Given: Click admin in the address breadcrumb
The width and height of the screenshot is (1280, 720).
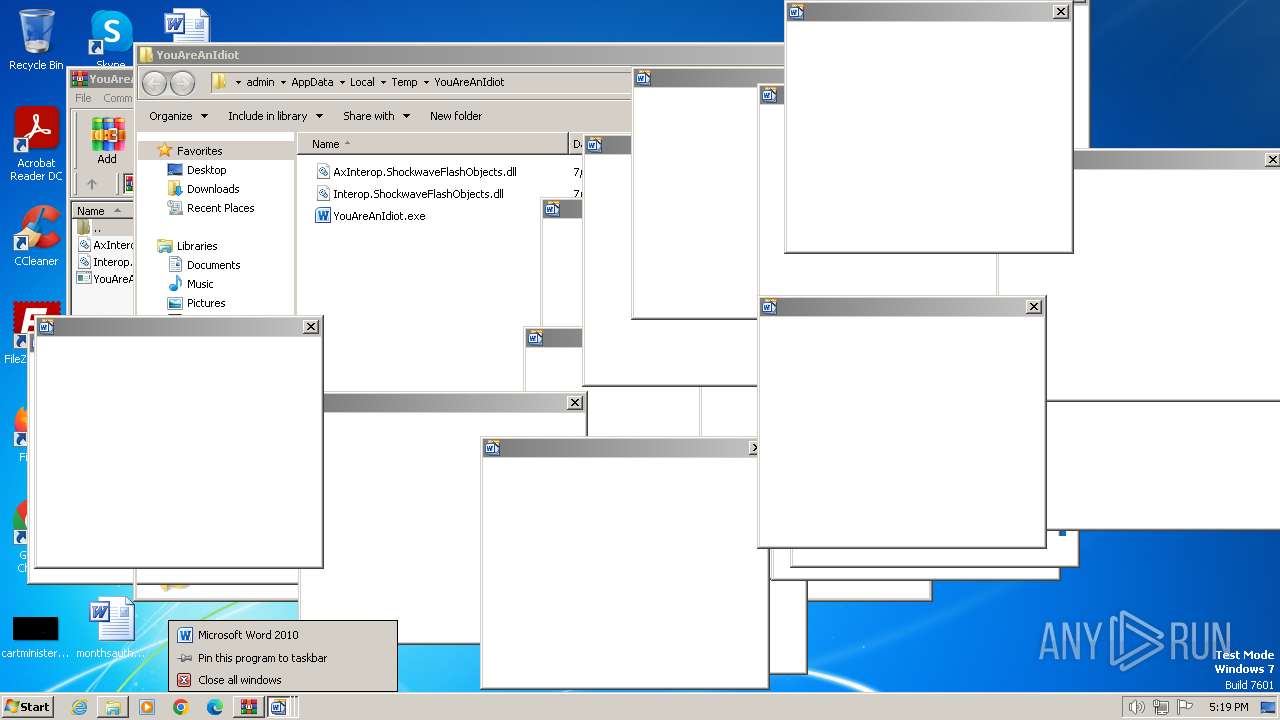Looking at the screenshot, I should pos(260,82).
